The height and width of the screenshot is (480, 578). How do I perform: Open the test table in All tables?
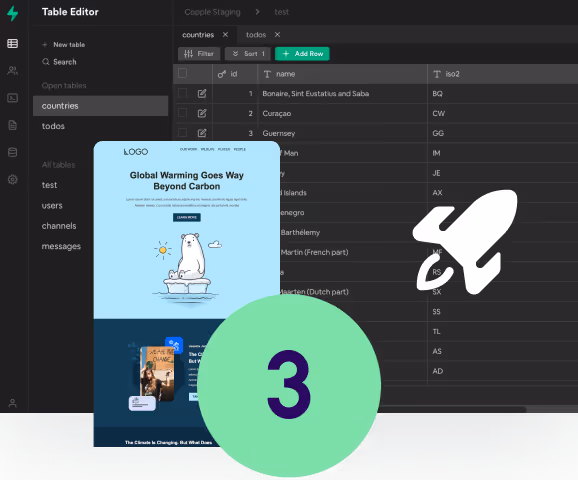pos(49,185)
